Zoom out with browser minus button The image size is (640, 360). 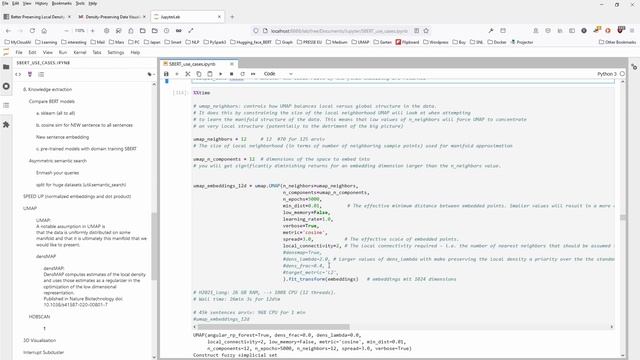(67, 31)
